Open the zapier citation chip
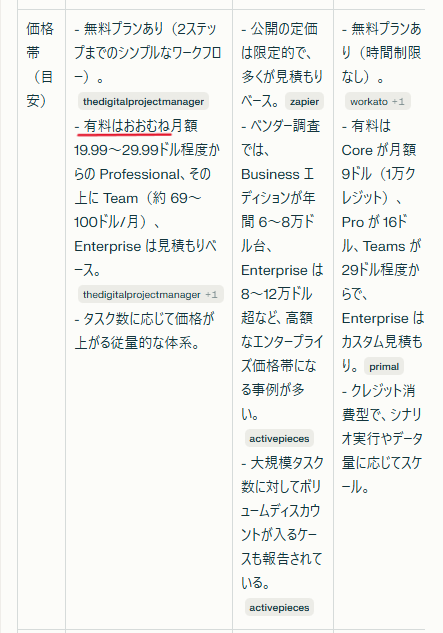 tap(304, 102)
